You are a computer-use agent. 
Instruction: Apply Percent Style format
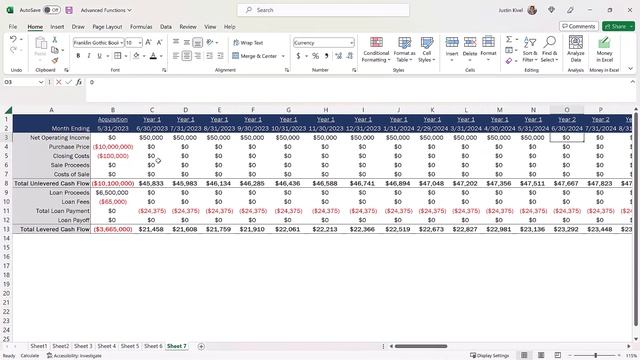[x=316, y=56]
